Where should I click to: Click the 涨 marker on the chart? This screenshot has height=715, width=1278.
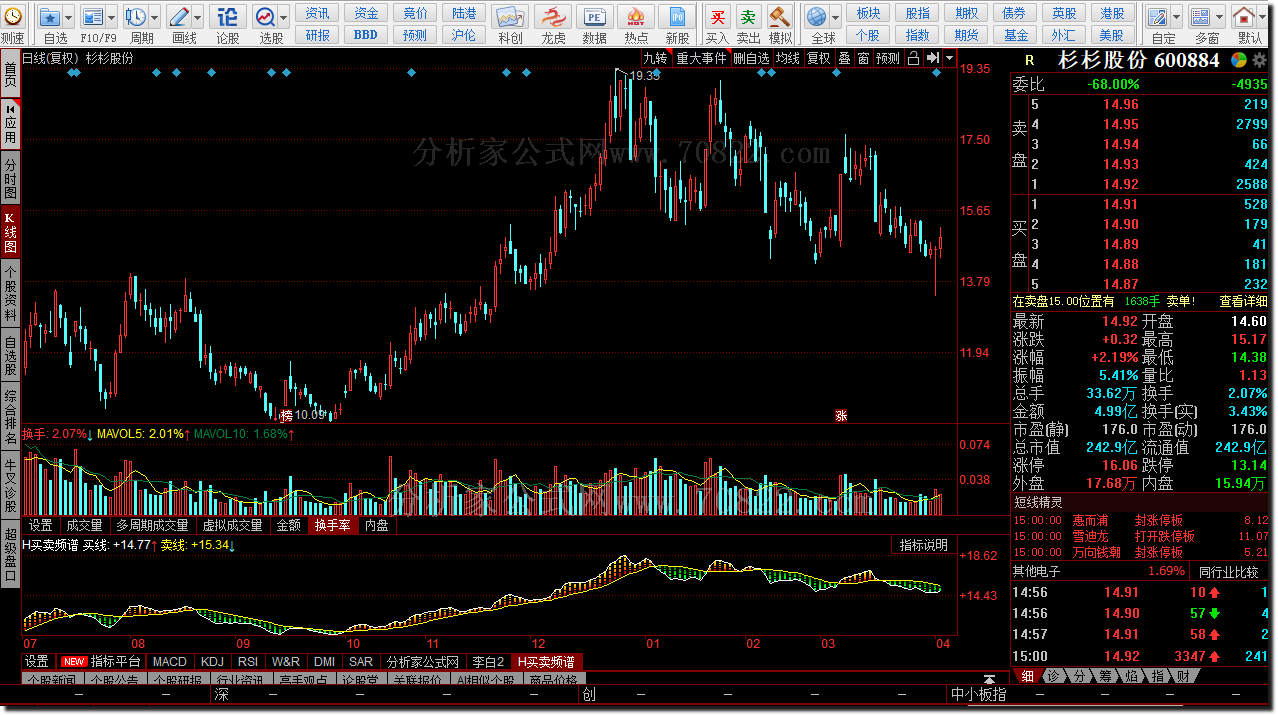(841, 415)
